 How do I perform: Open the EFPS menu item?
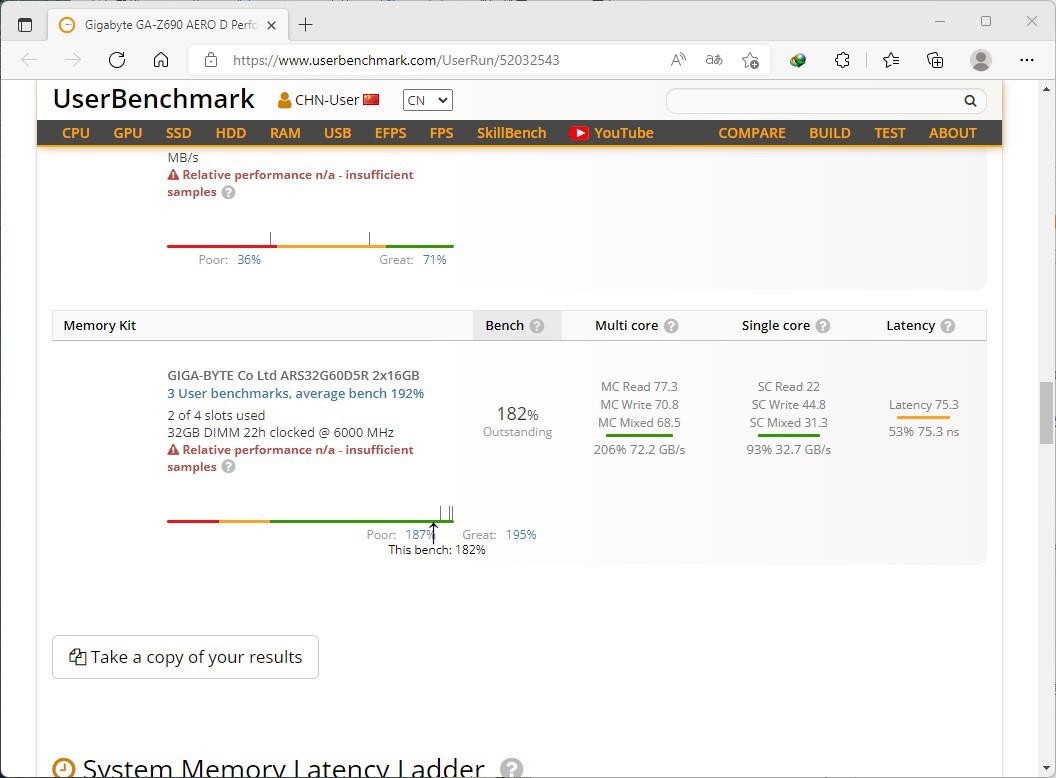(x=391, y=133)
